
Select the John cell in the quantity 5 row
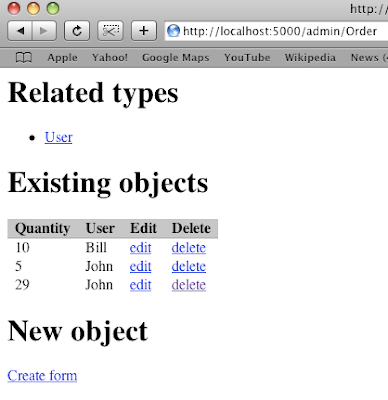click(x=99, y=266)
